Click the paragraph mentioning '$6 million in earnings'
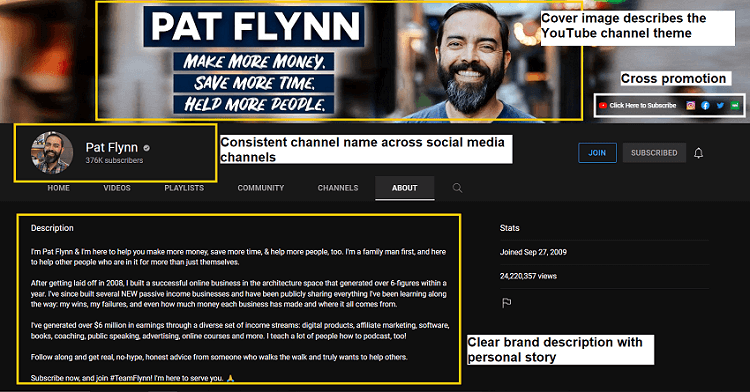Image resolution: width=750 pixels, height=392 pixels. pyautogui.click(x=240, y=330)
